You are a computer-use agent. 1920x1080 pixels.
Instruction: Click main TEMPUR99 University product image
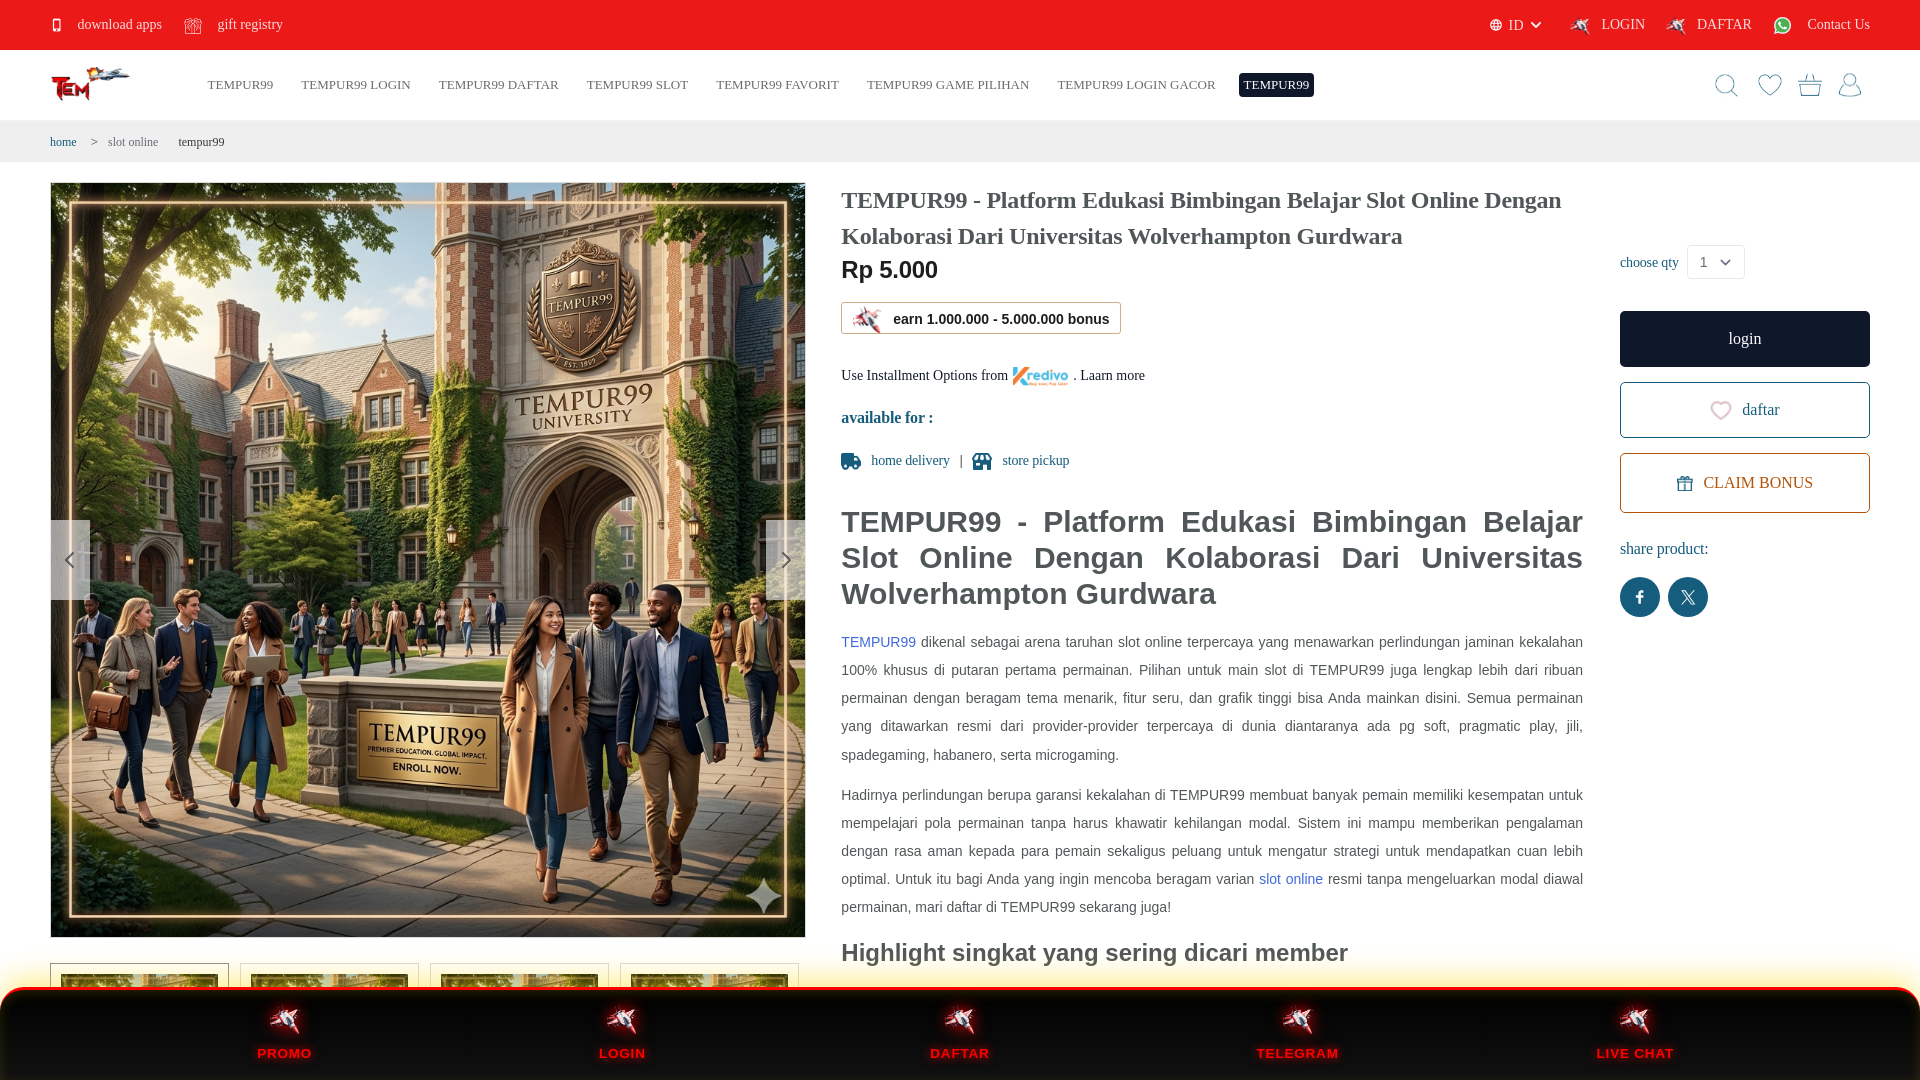click(428, 560)
